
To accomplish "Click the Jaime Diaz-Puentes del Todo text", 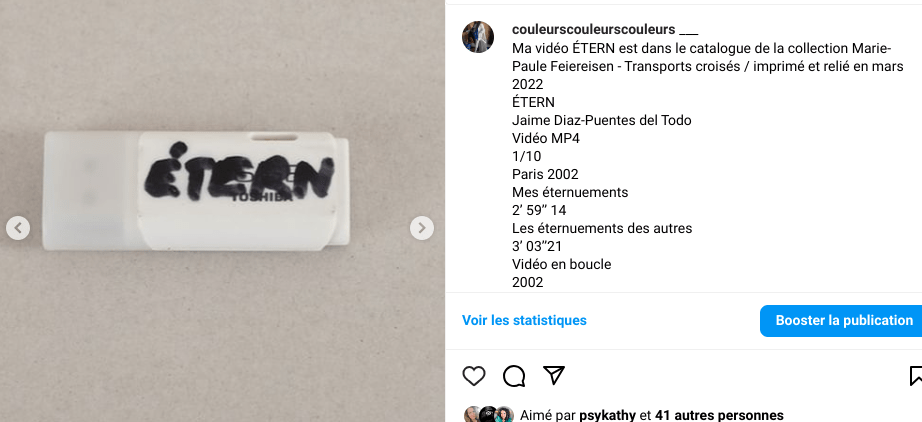I will [602, 120].
